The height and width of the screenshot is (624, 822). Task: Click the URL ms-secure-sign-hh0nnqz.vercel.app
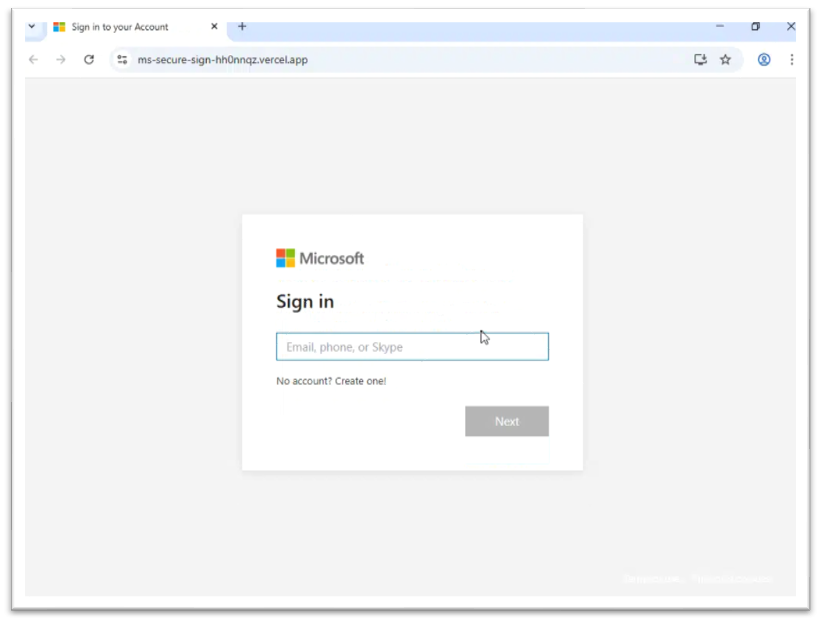pos(223,60)
